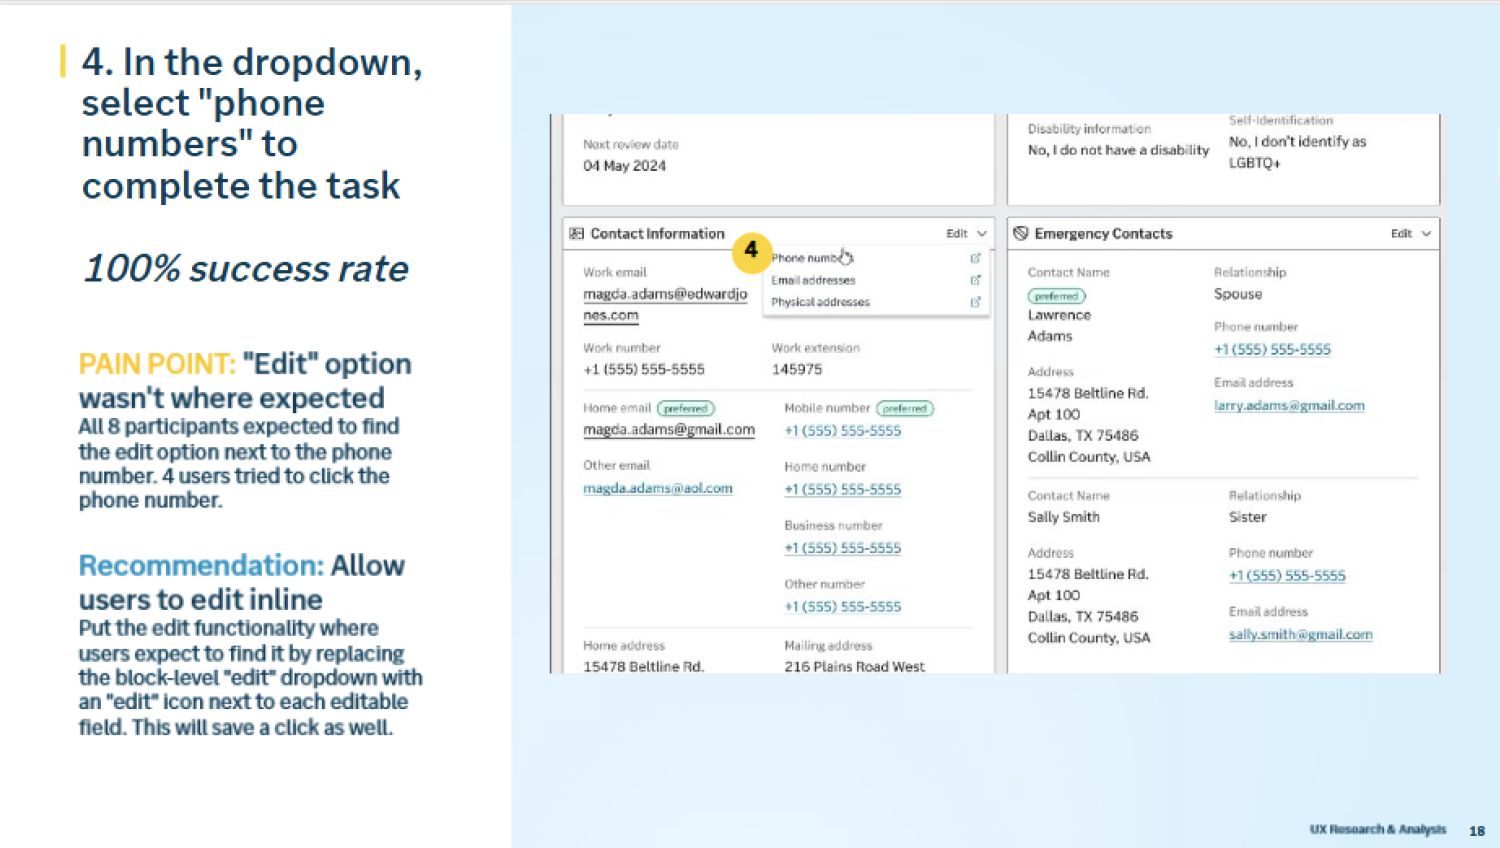Click the Business number phone link

[842, 548]
